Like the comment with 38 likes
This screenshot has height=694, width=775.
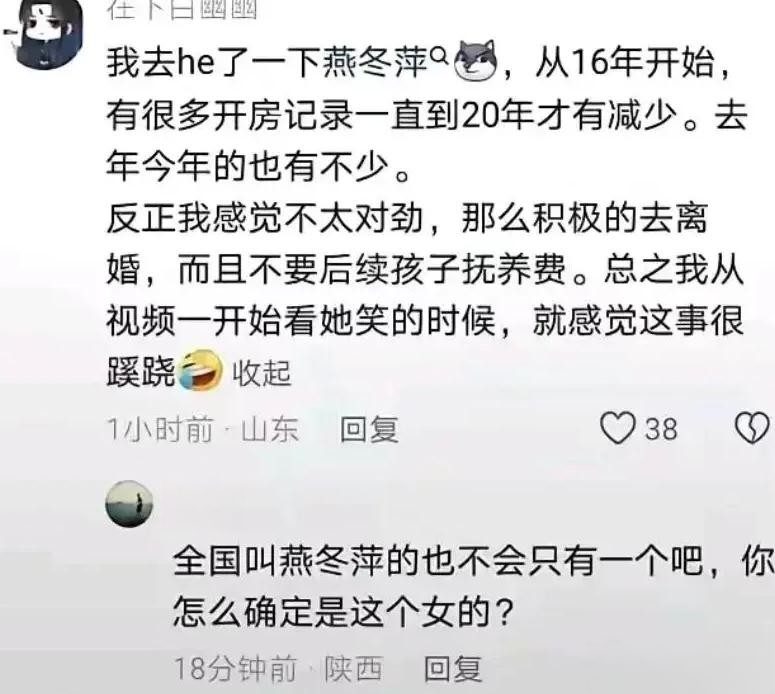617,428
